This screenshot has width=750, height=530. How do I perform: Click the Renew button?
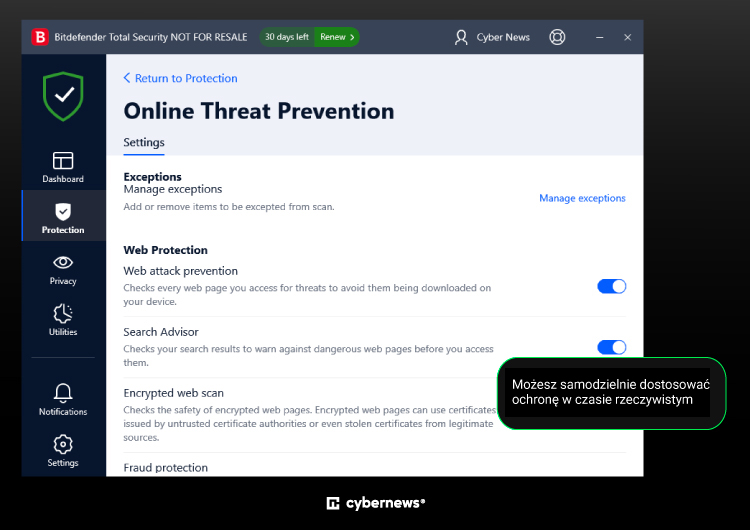[x=337, y=37]
